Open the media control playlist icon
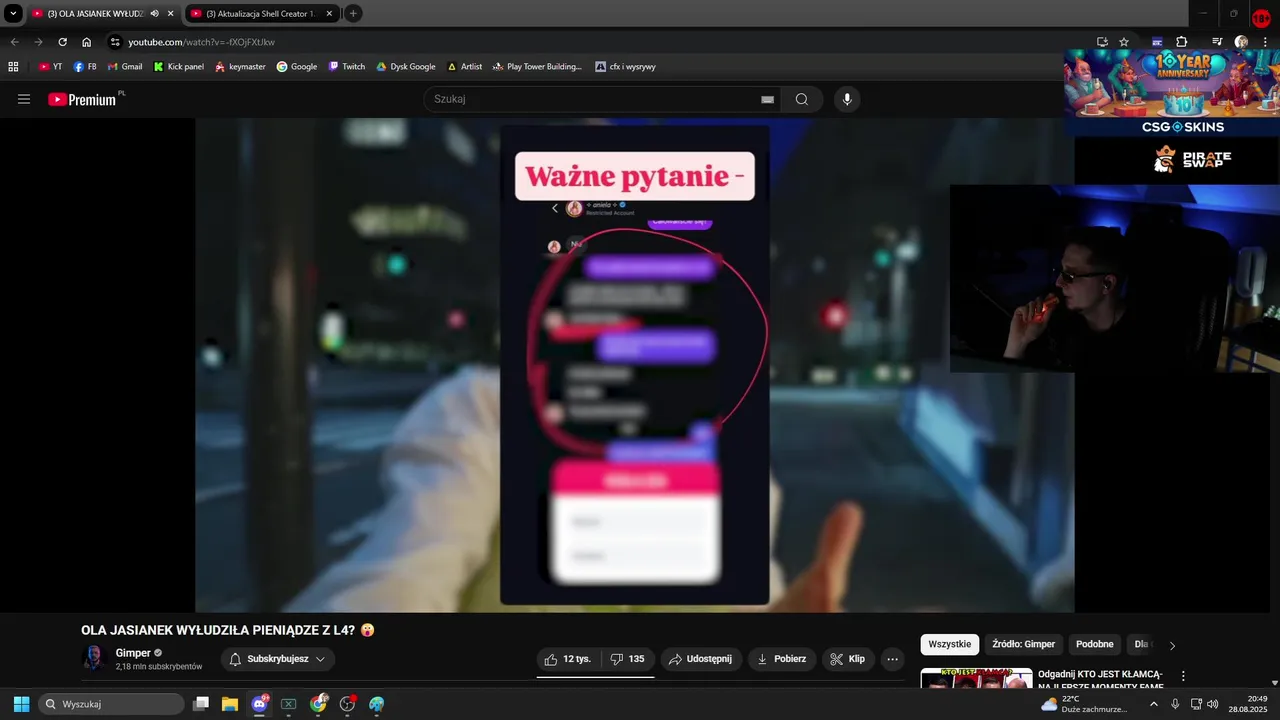Viewport: 1280px width, 720px height. pos(1217,42)
